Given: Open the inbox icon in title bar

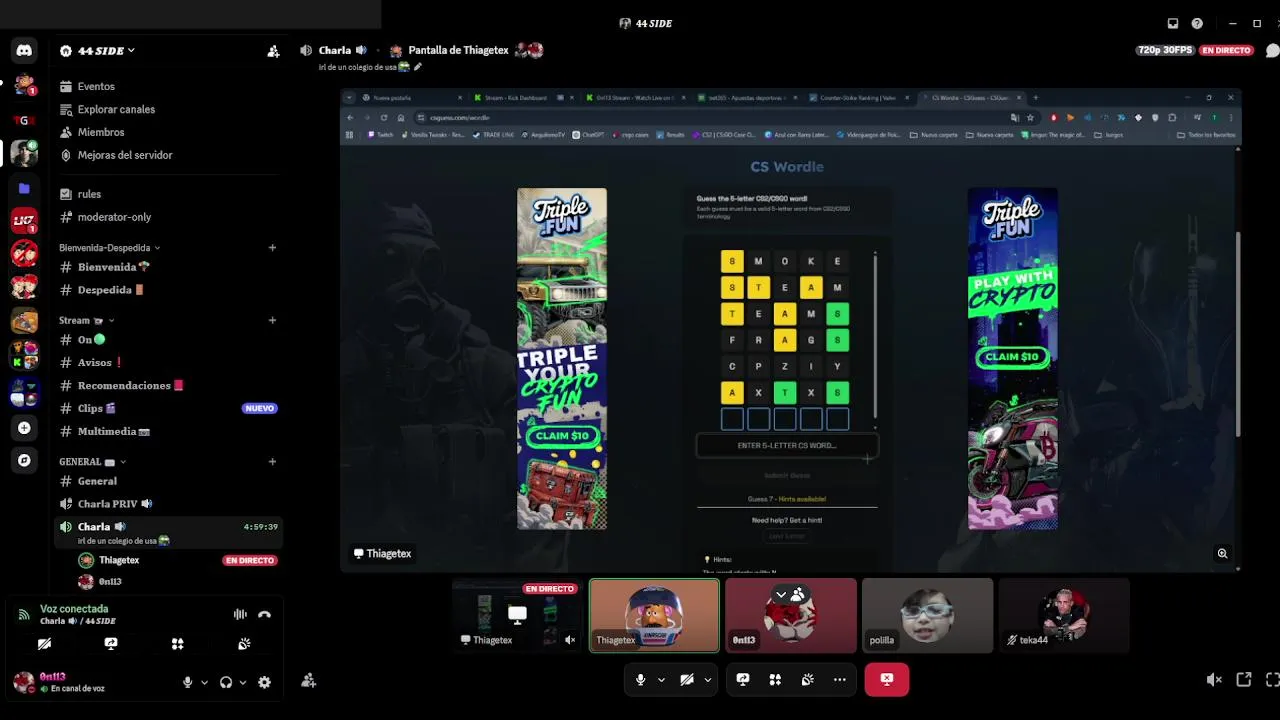Looking at the screenshot, I should (1173, 23).
